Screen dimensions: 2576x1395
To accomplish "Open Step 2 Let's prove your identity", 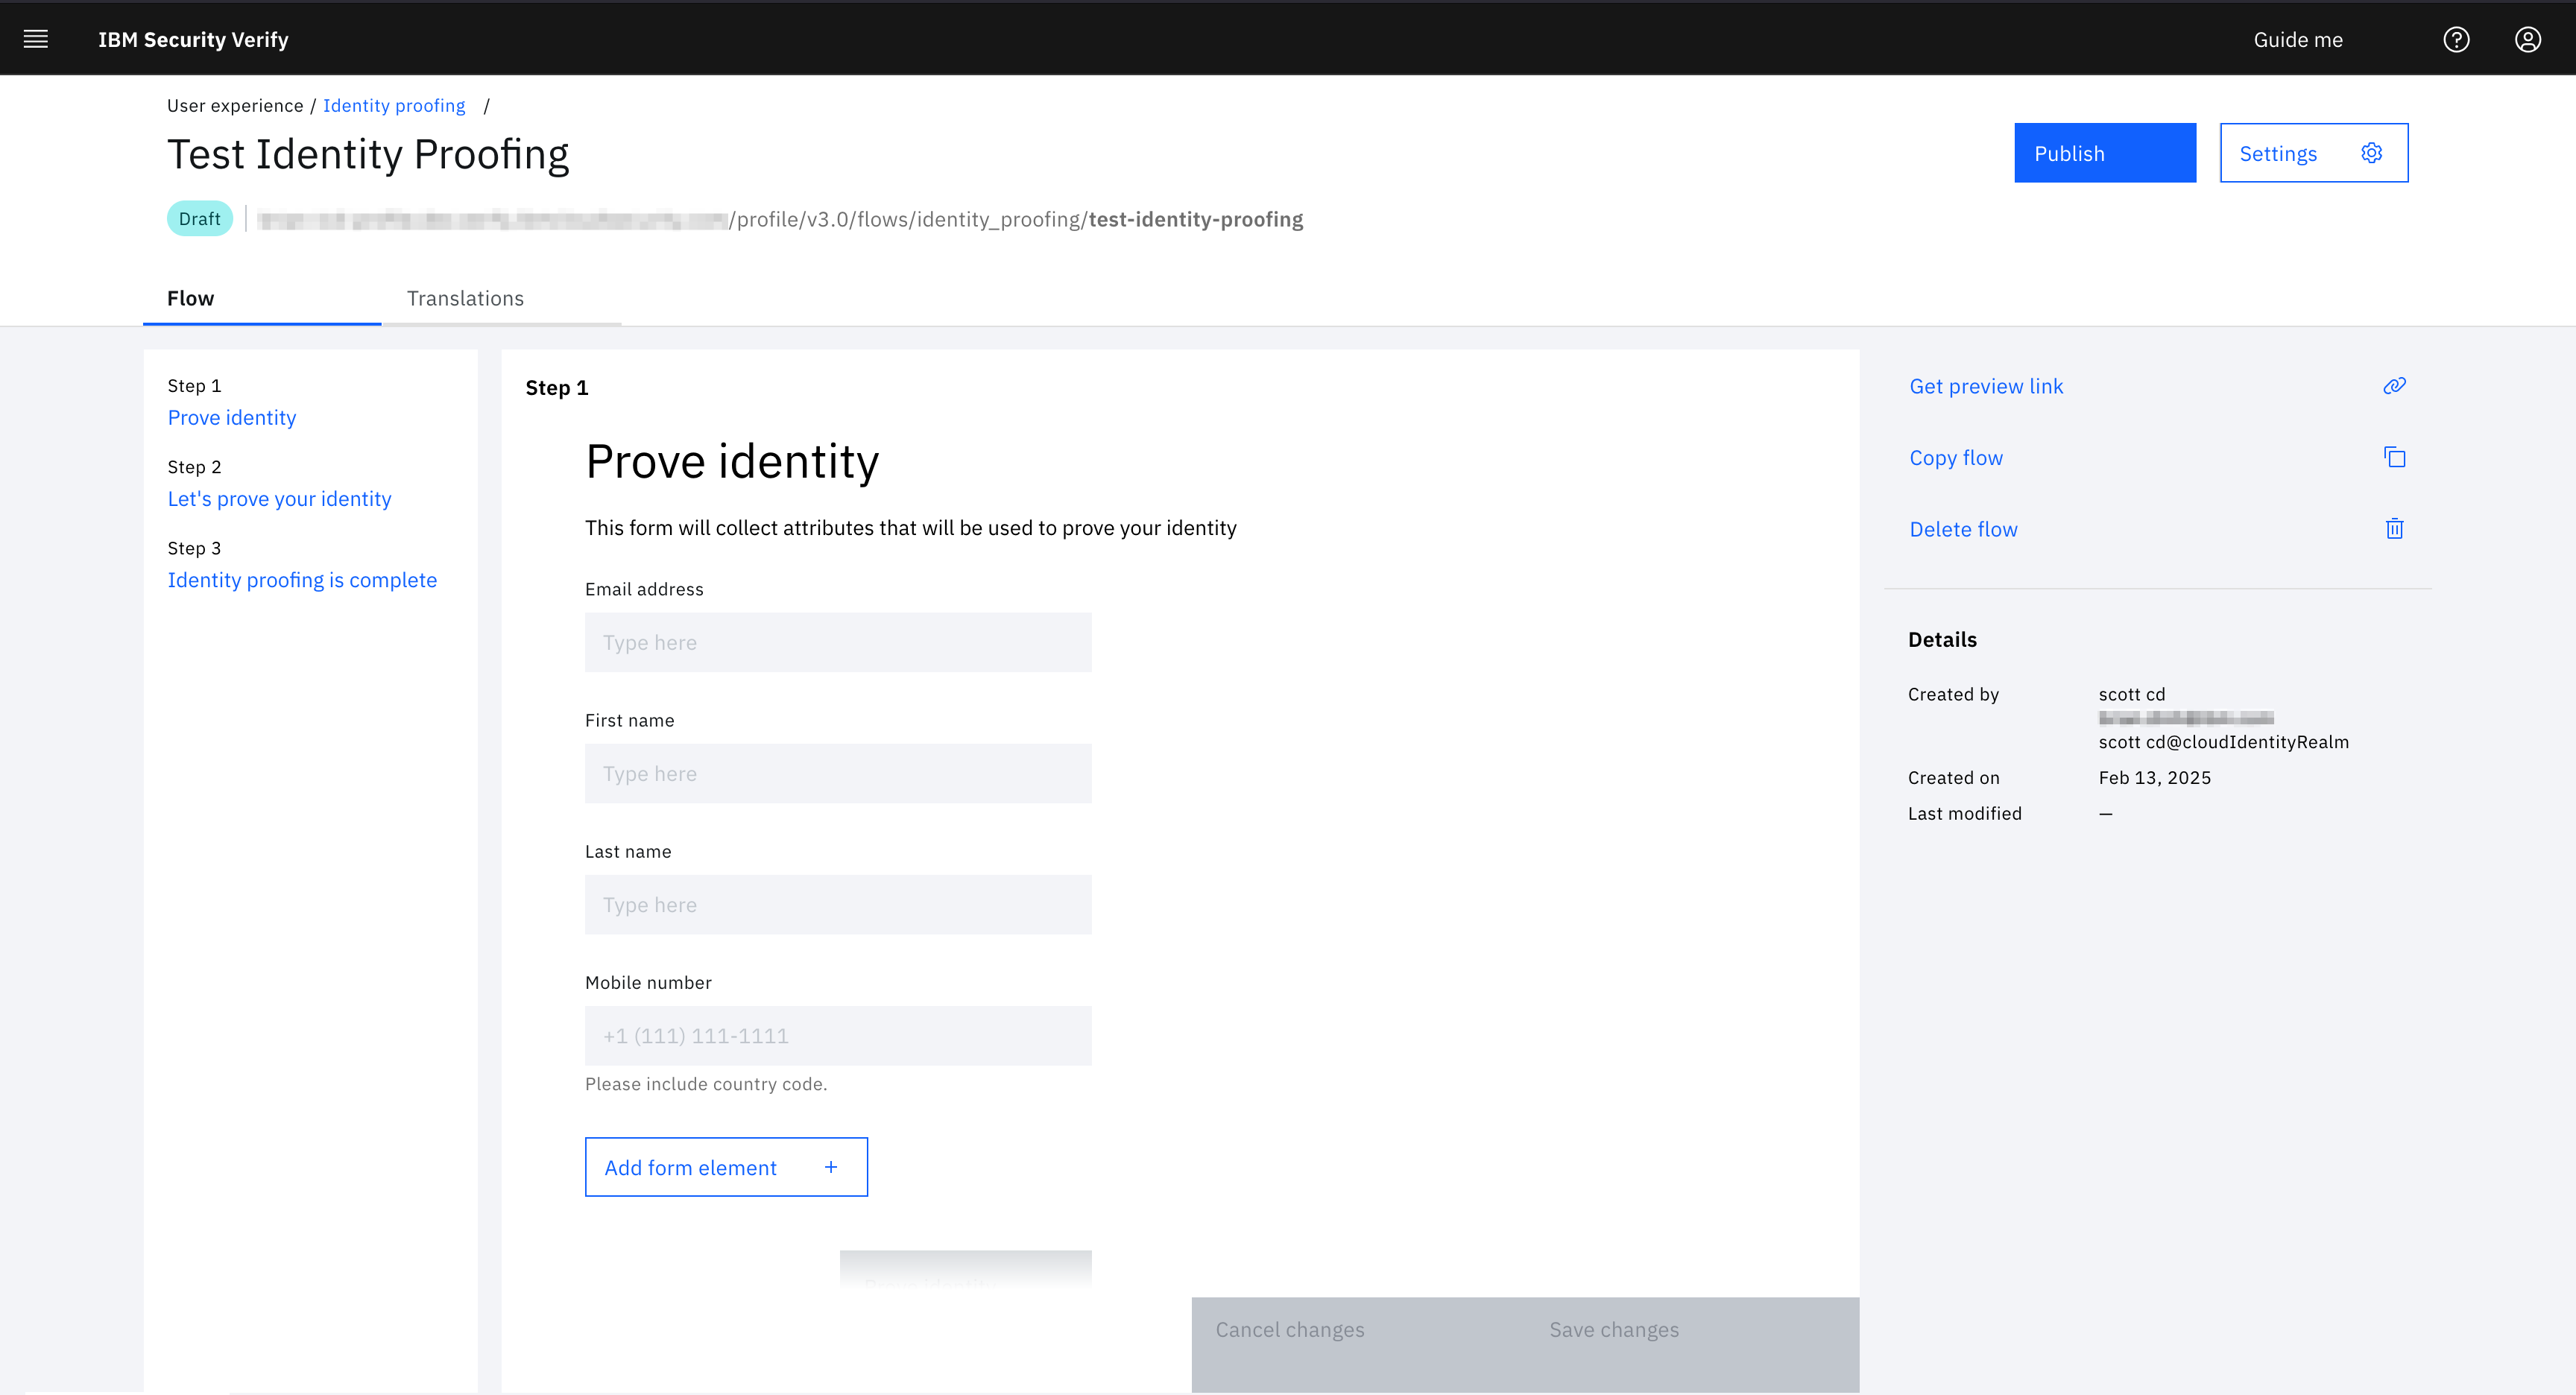I will (x=279, y=499).
